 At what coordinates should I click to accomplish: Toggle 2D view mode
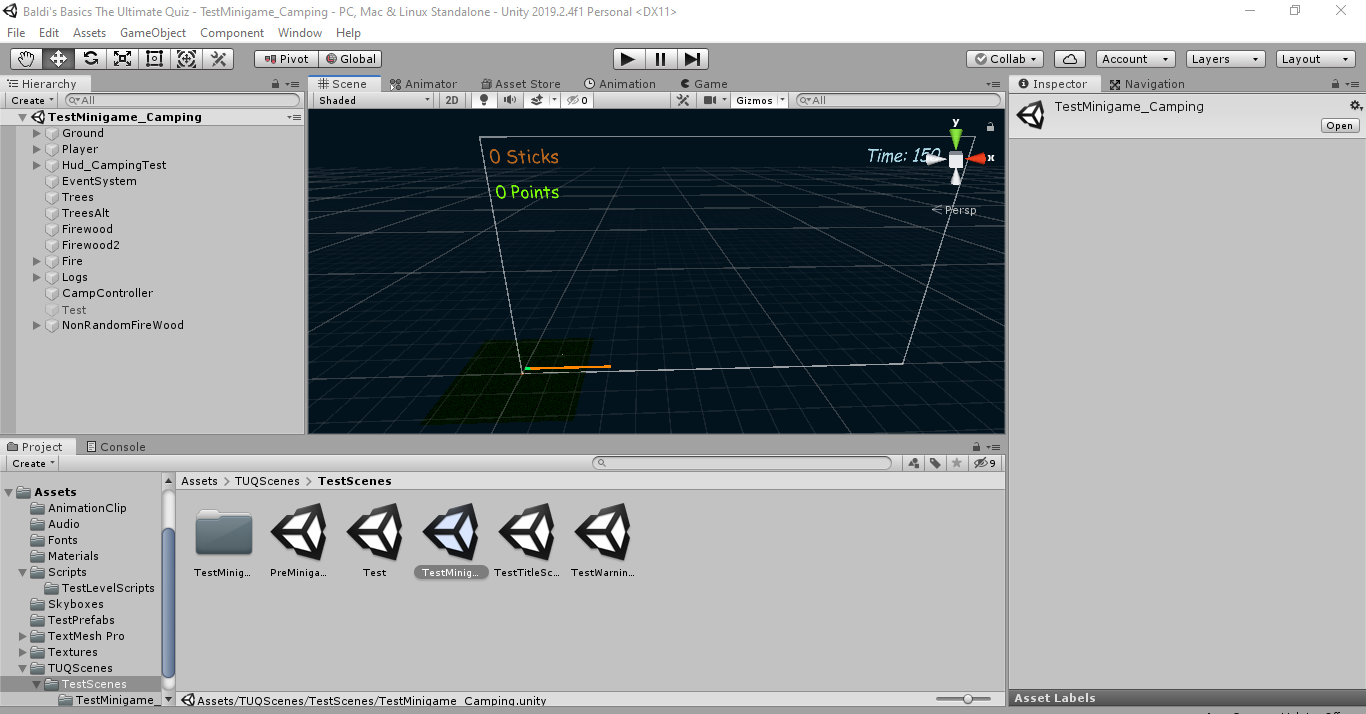click(x=452, y=100)
